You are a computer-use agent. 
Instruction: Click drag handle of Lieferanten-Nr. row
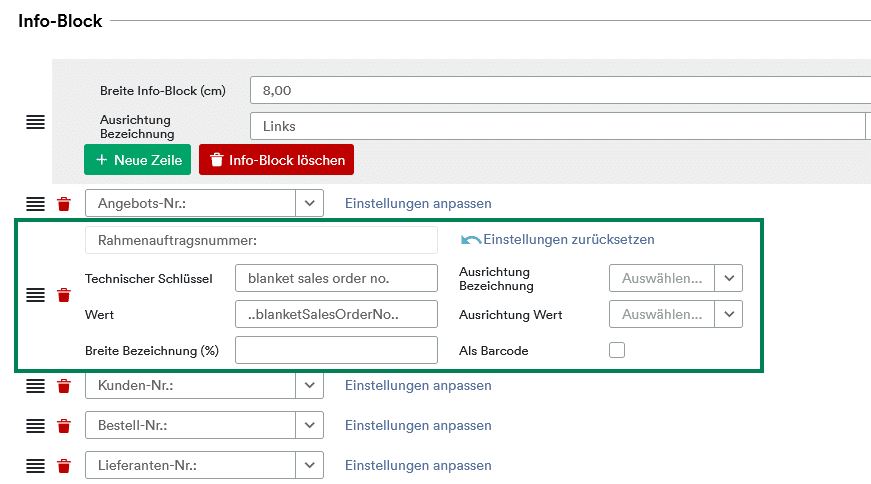click(36, 466)
